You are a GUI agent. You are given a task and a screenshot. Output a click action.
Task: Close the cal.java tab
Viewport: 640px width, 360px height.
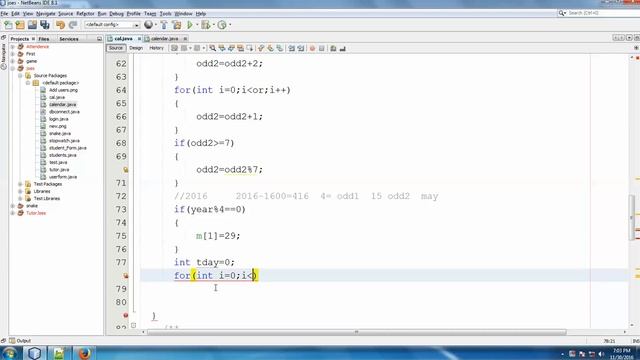pos(139,39)
